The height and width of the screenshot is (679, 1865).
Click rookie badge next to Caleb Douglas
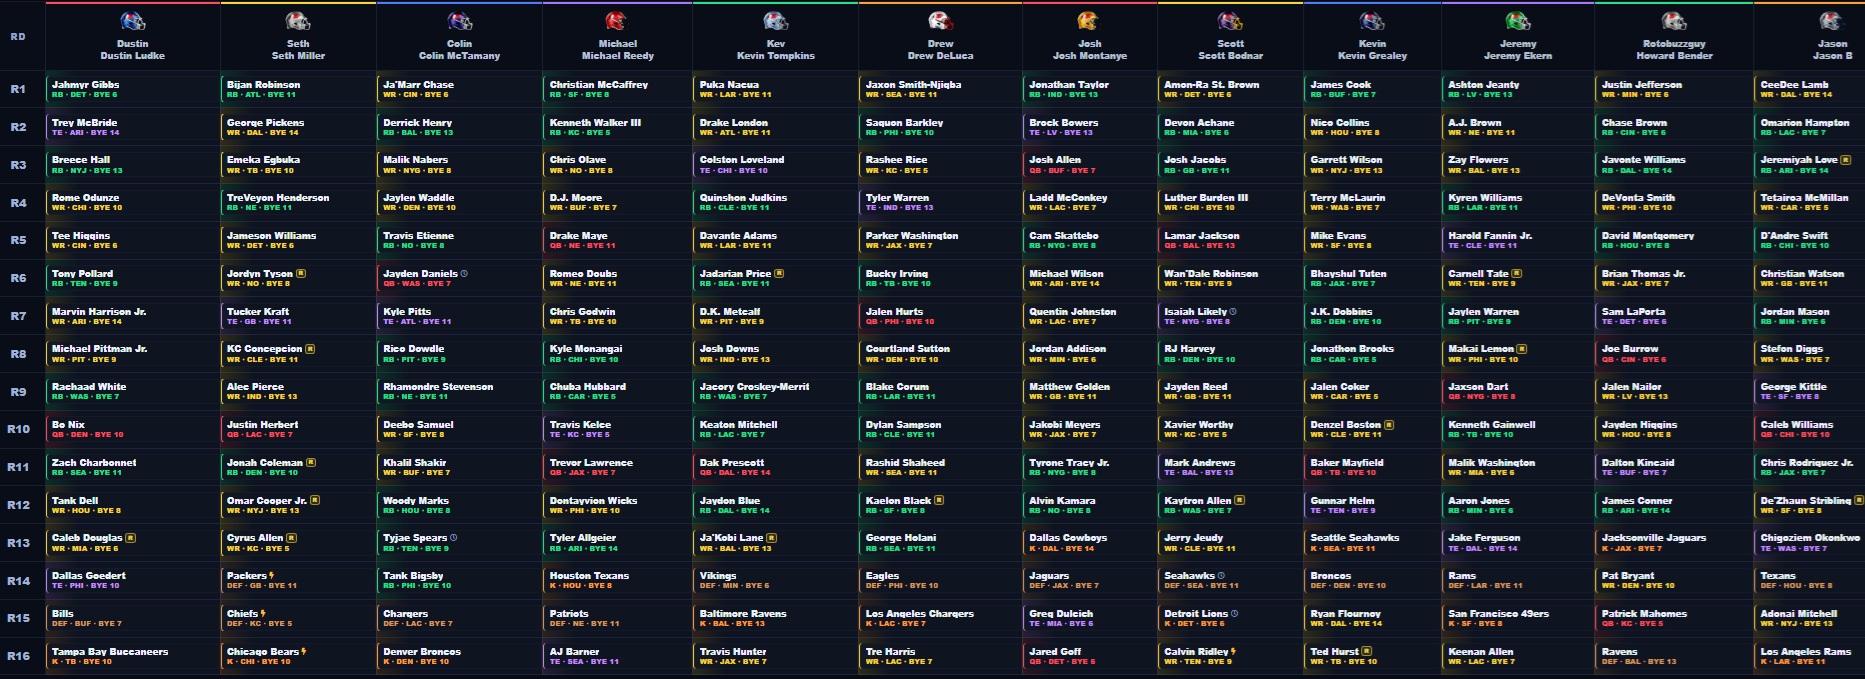click(x=131, y=538)
